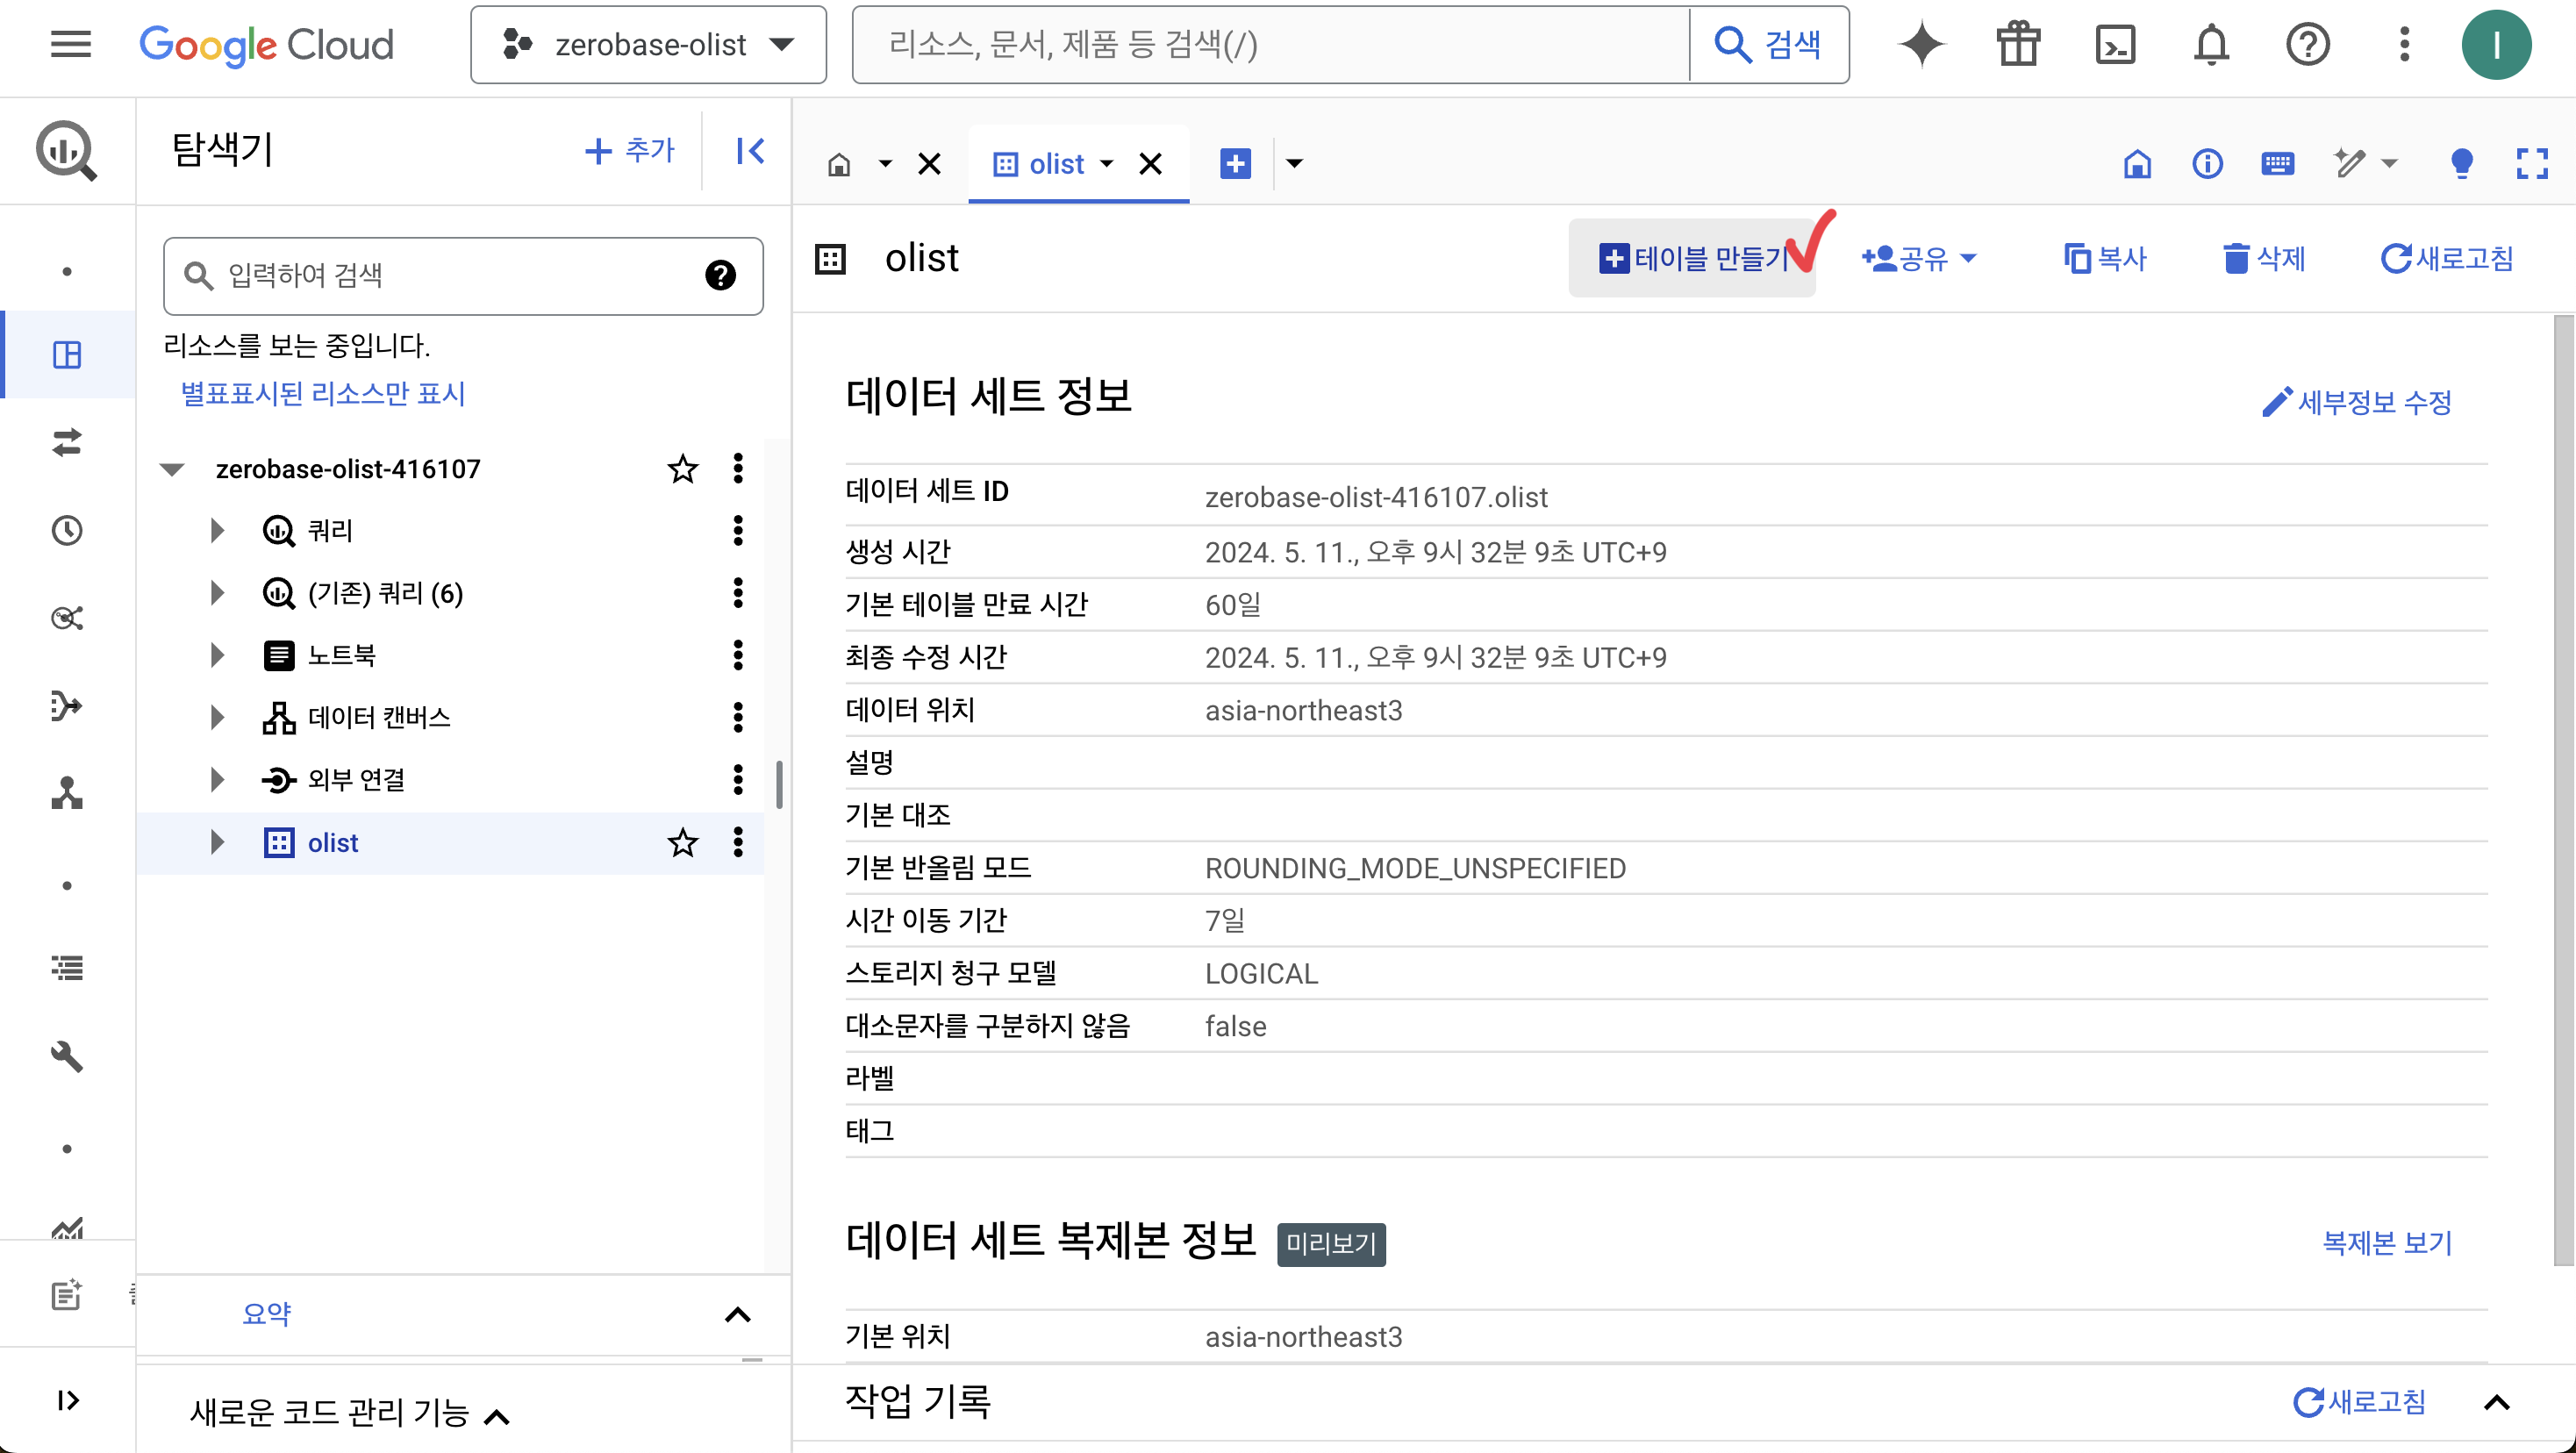Expand the olist dataset tree node

[x=217, y=843]
